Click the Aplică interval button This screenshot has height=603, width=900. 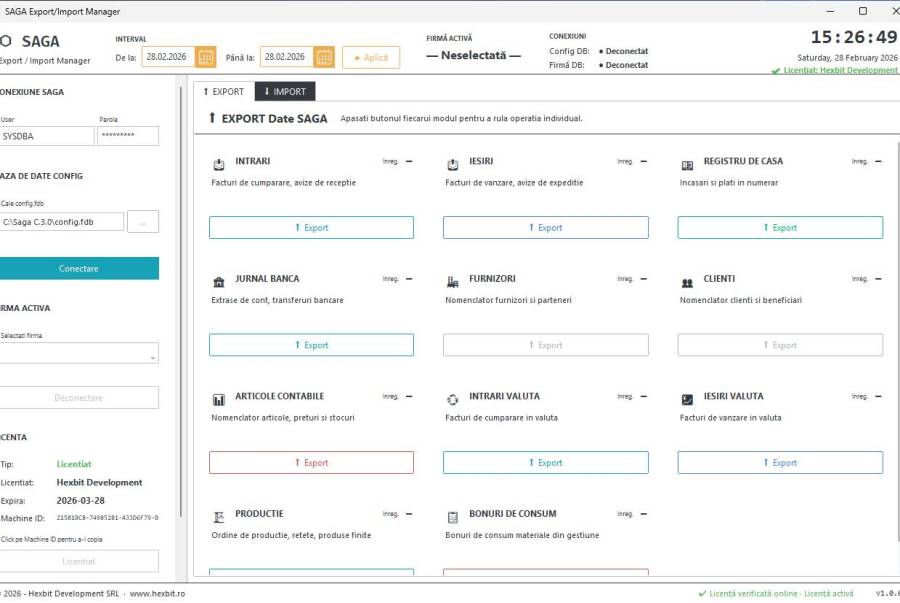(370, 57)
